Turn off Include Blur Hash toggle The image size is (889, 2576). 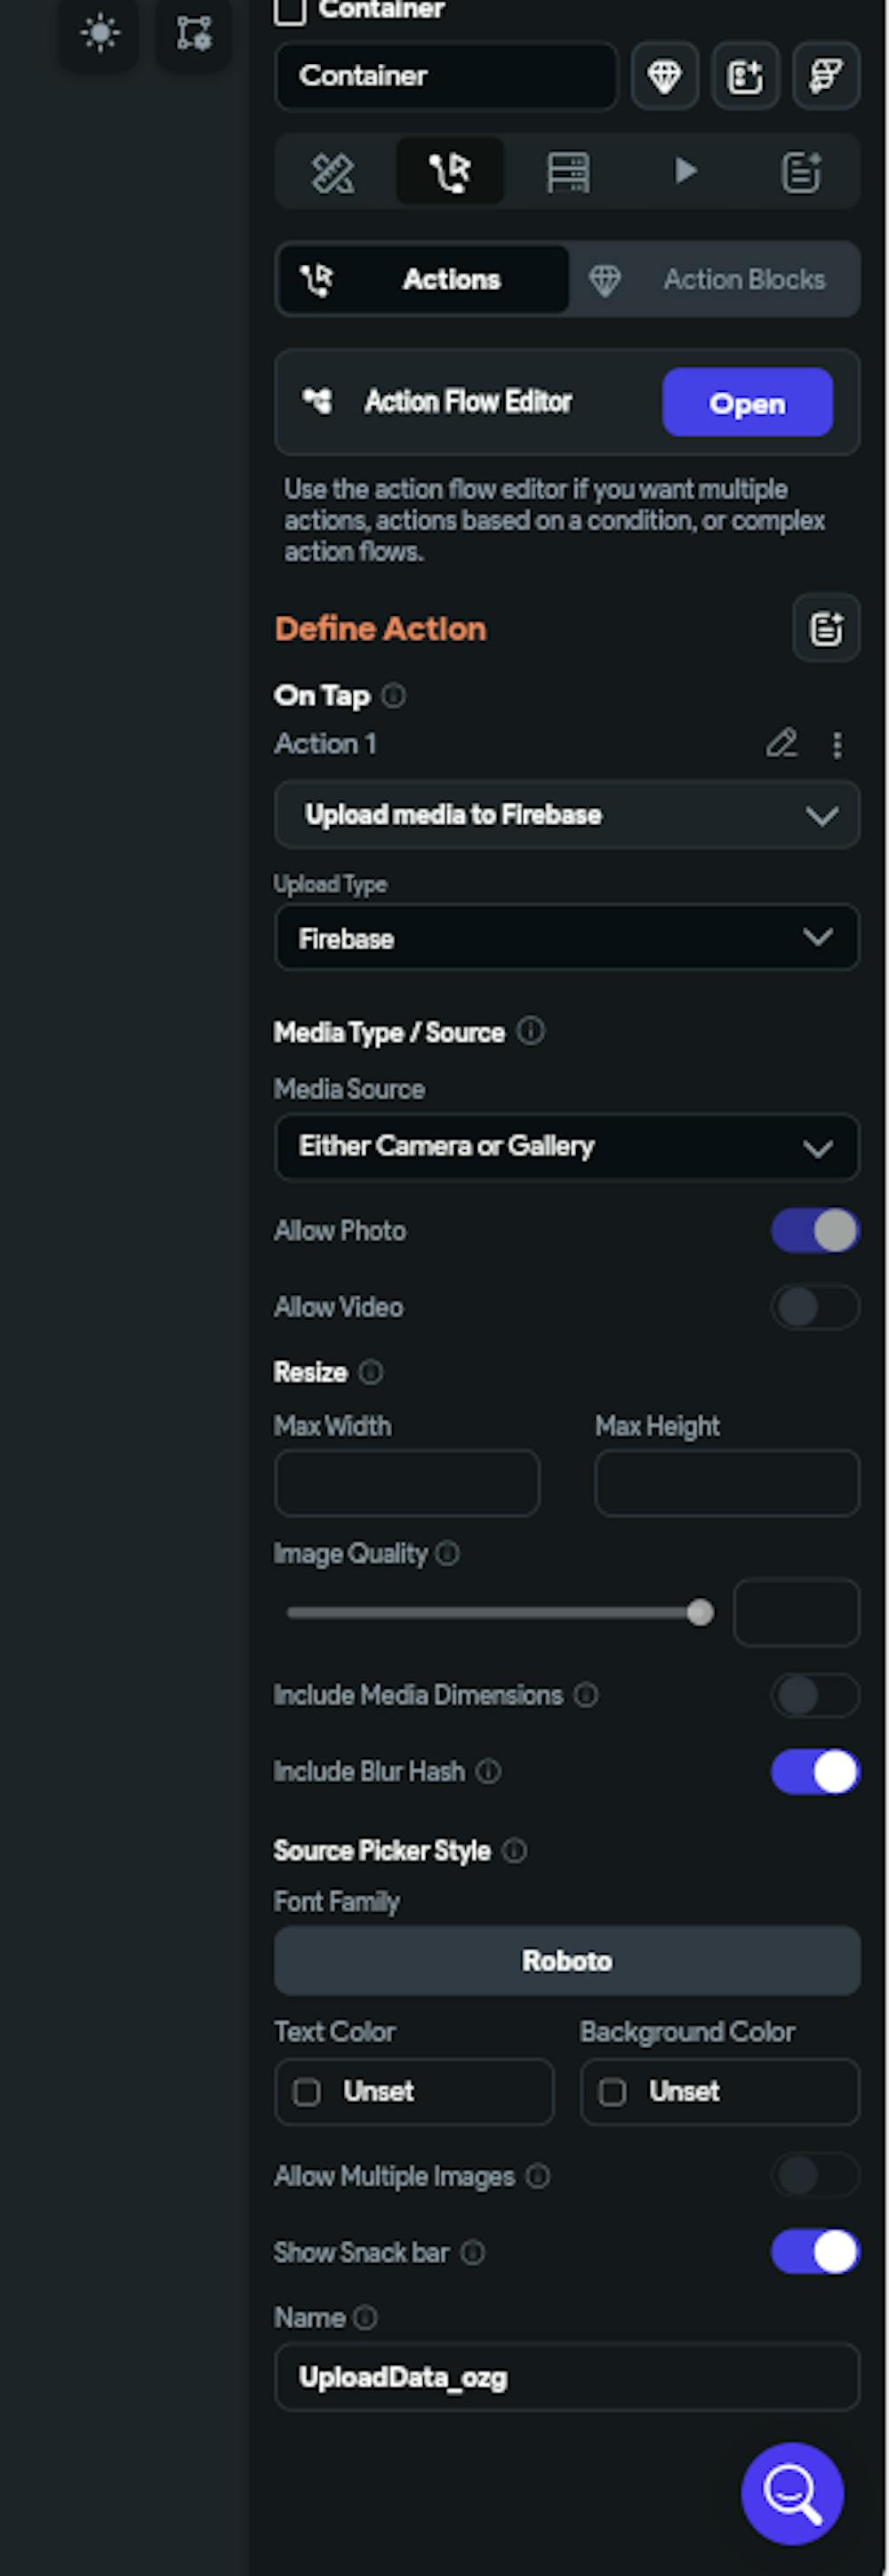[815, 1771]
